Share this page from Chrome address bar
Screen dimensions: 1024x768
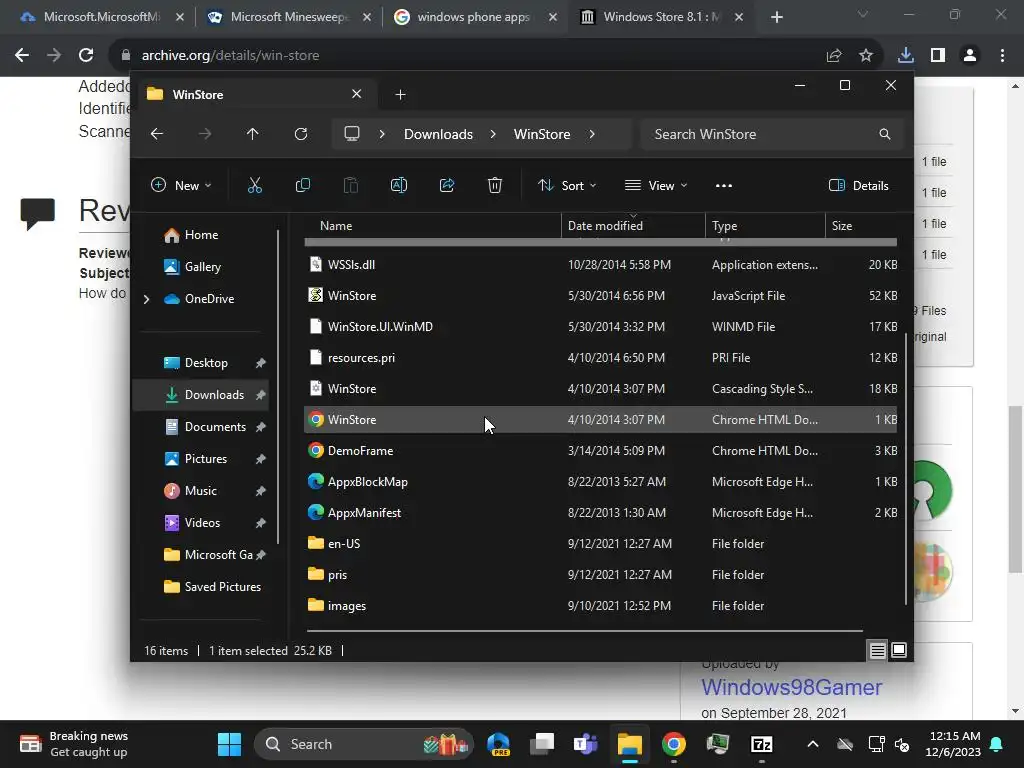[834, 56]
